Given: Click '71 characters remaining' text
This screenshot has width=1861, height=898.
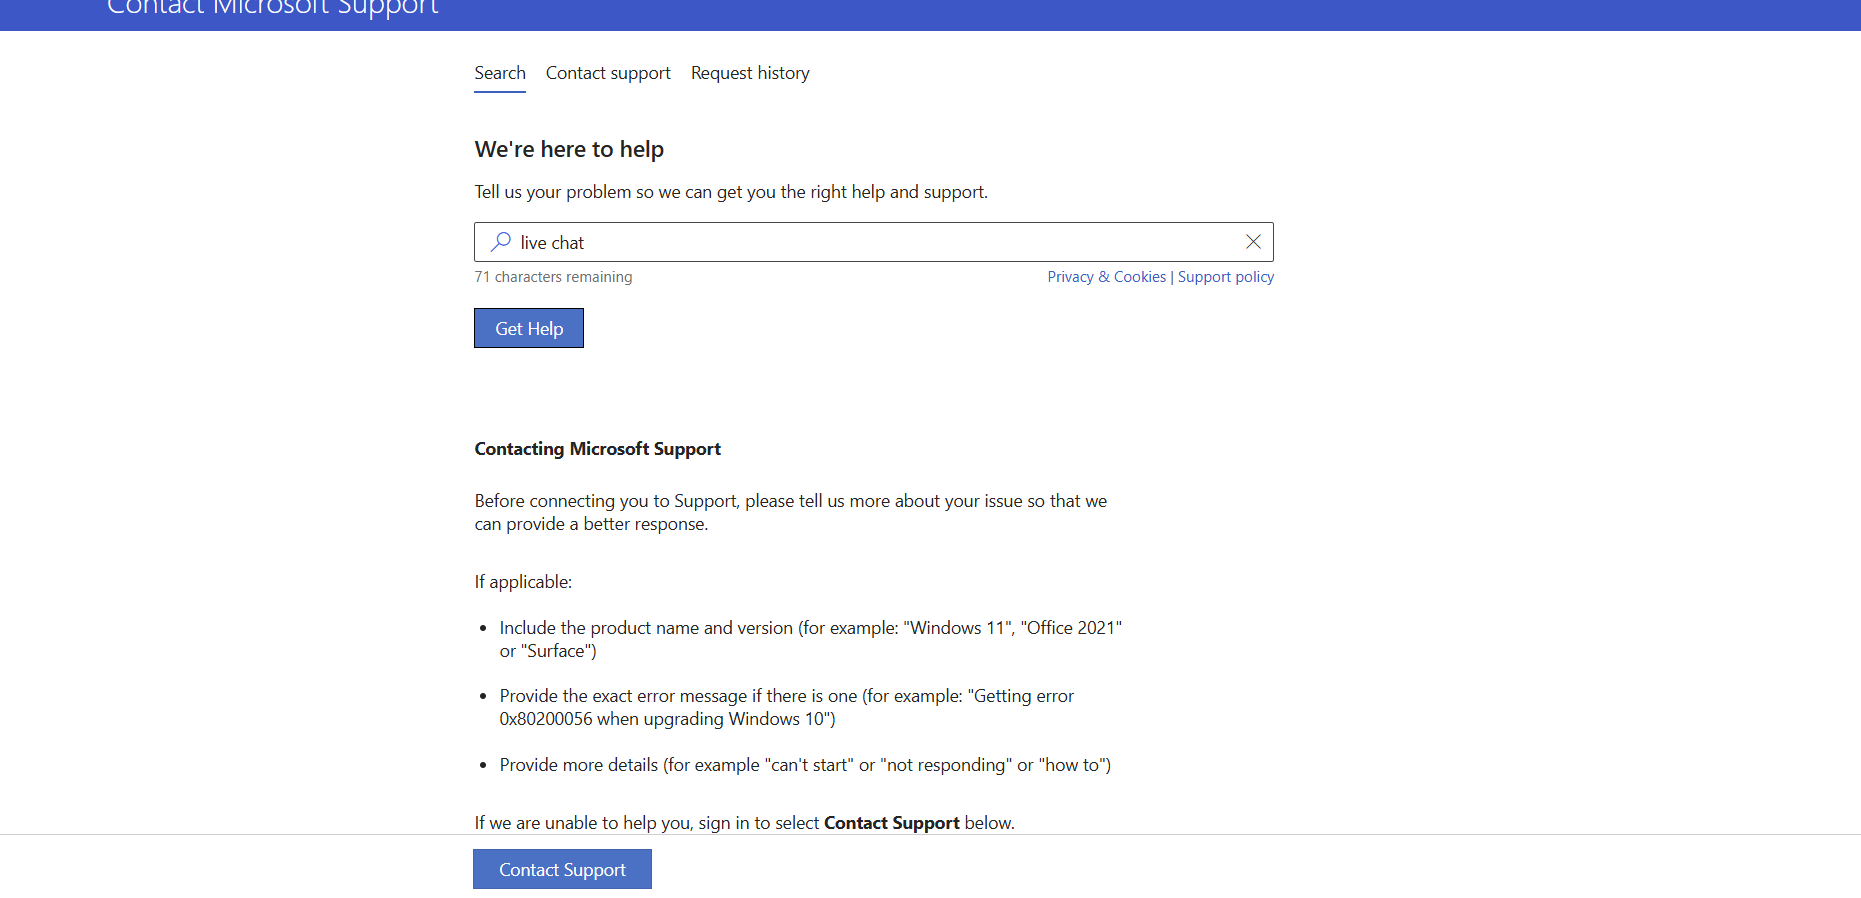Looking at the screenshot, I should [553, 277].
